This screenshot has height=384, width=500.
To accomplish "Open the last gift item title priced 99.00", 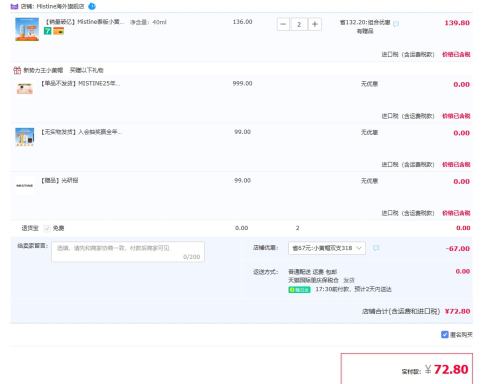I will (59, 180).
